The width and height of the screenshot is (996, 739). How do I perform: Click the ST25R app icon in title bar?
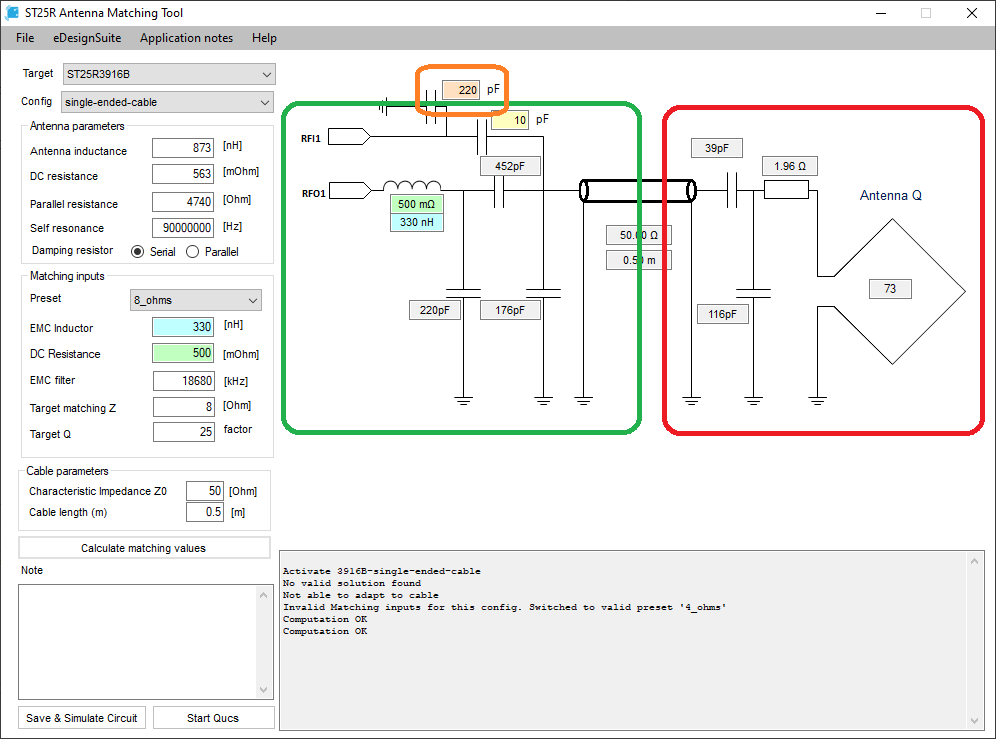(x=12, y=13)
